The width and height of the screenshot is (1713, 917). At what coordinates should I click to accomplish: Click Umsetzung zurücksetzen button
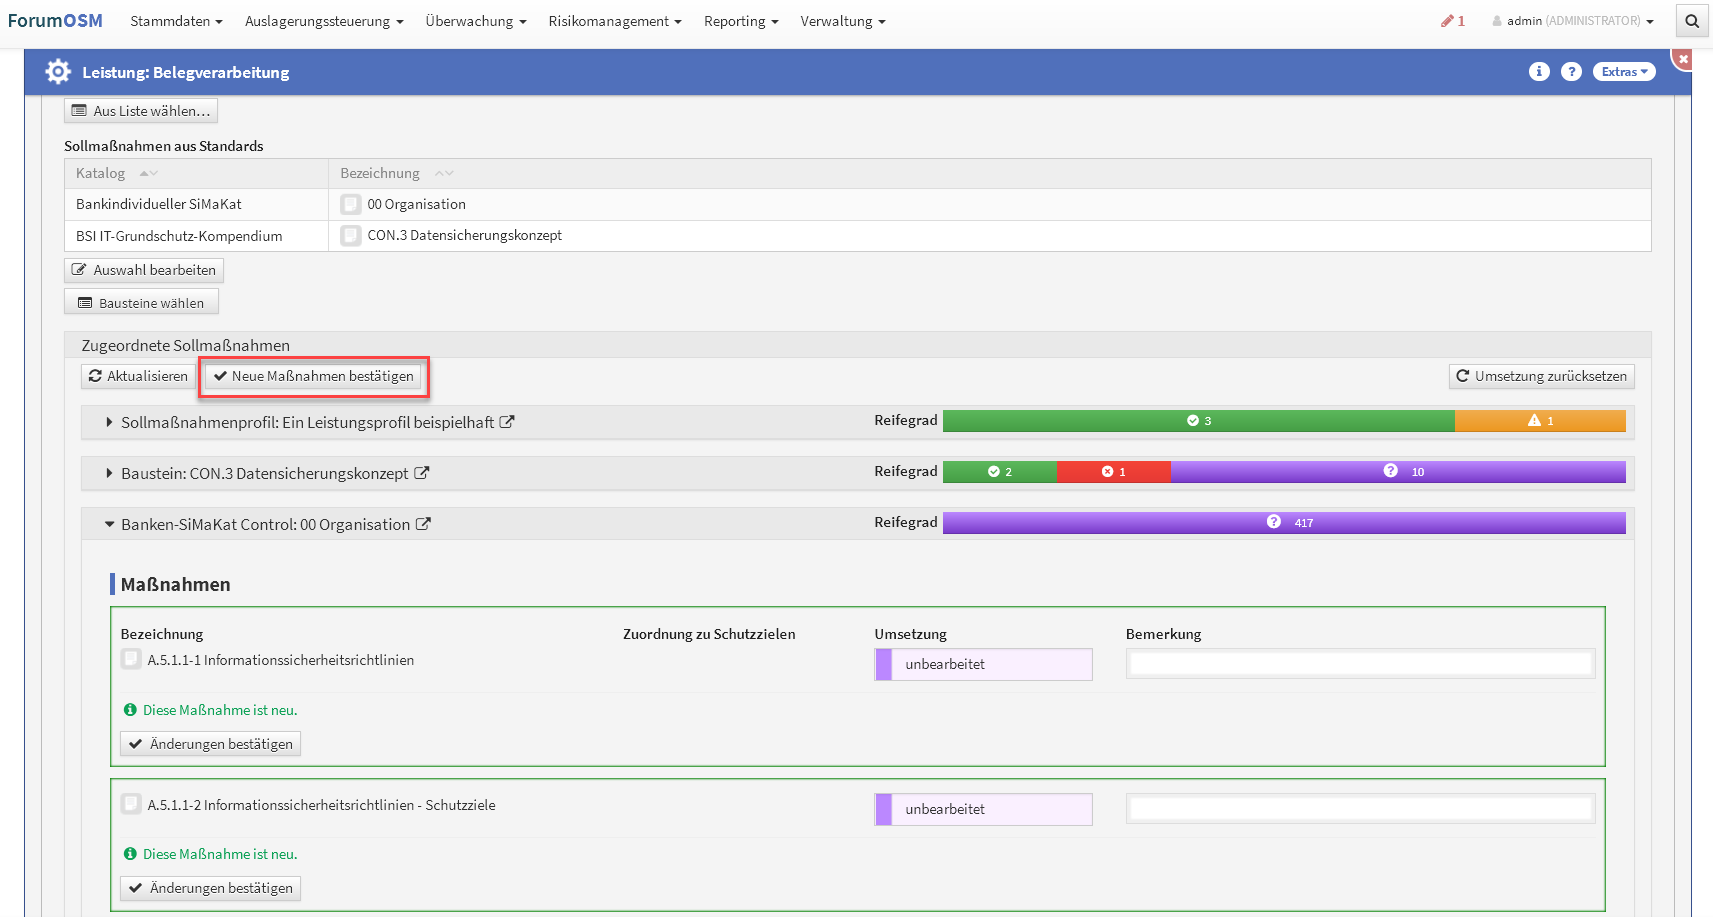pyautogui.click(x=1541, y=376)
